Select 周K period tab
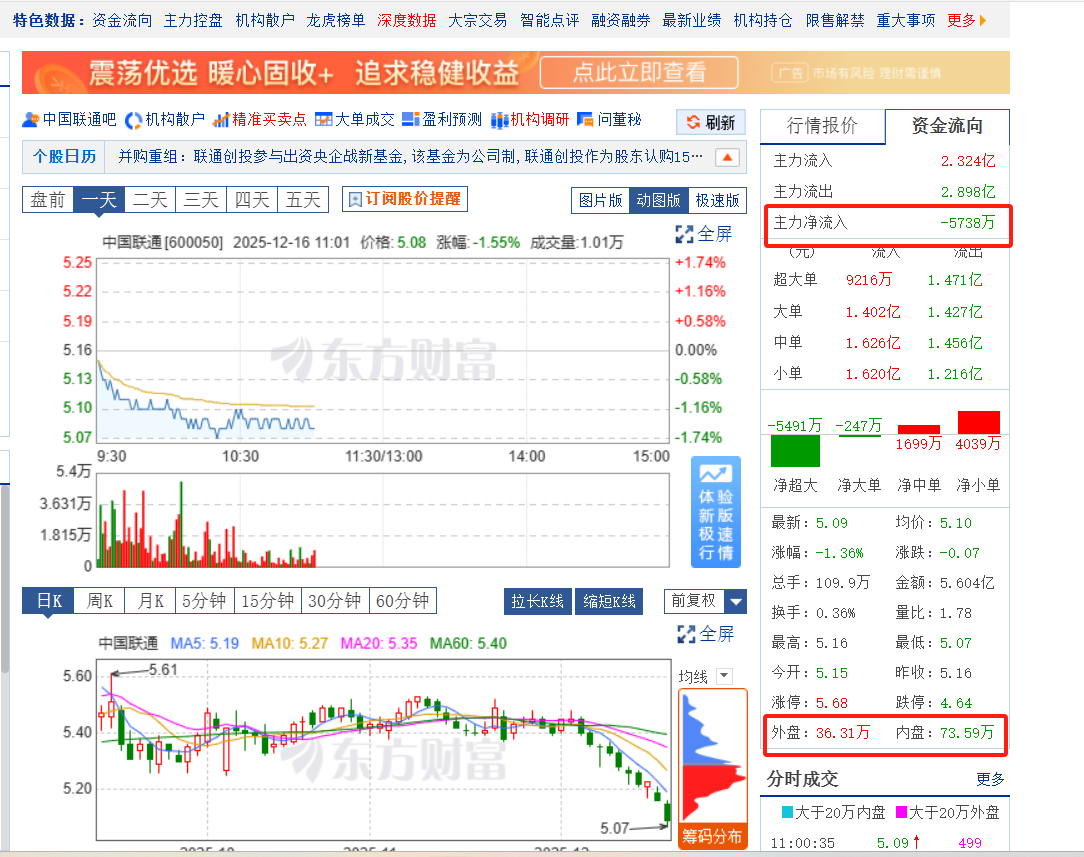 pyautogui.click(x=100, y=601)
